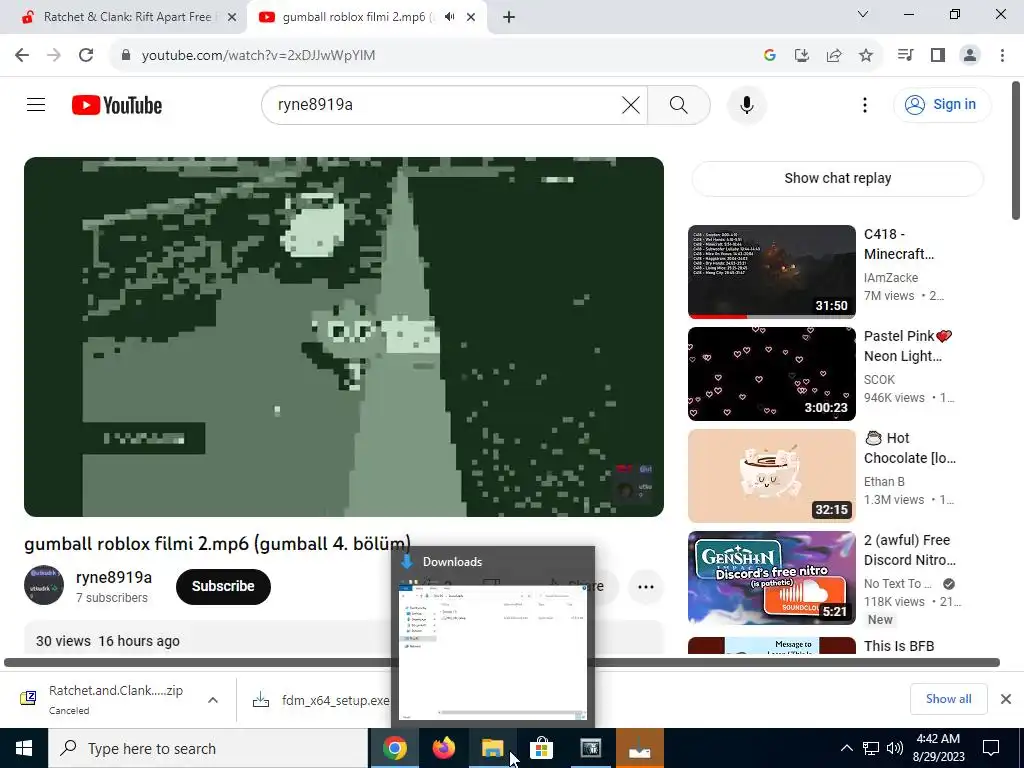Select Downloads window preview thumbnail
Viewport: 1024px width, 768px height.
point(493,652)
